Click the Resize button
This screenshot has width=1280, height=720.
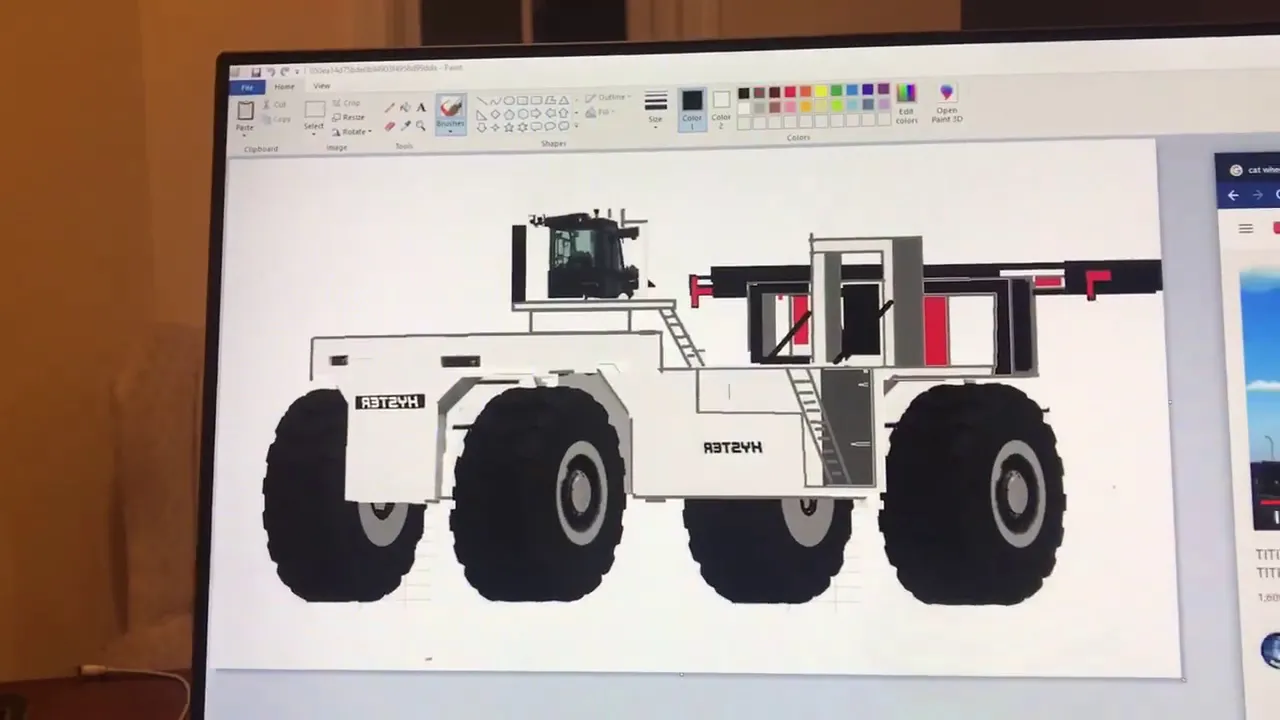pyautogui.click(x=349, y=117)
